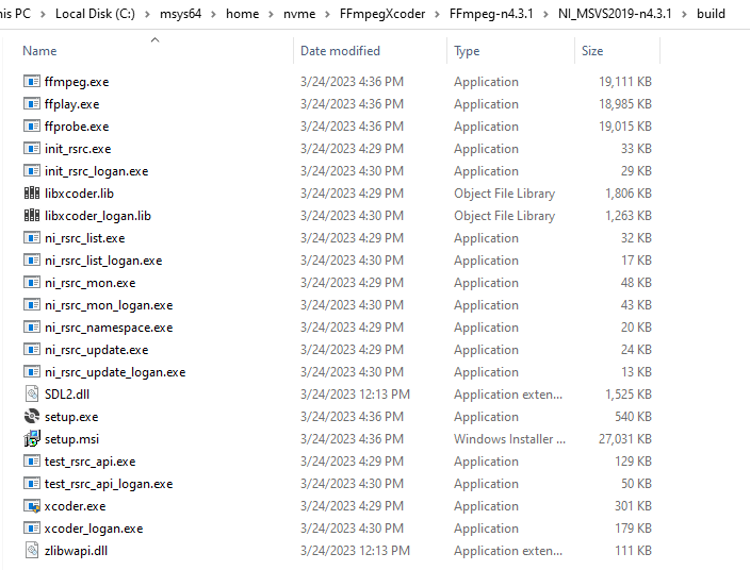Click ni_rsrc_namespace.exe file name

[x=109, y=328]
